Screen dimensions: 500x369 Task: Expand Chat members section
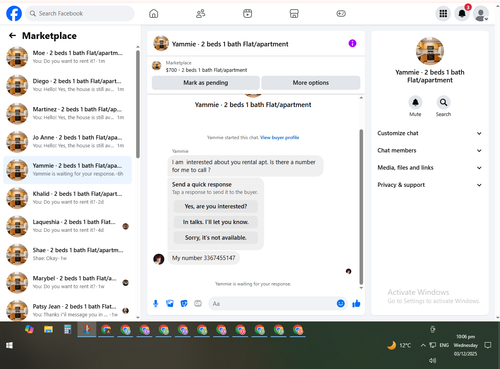430,150
